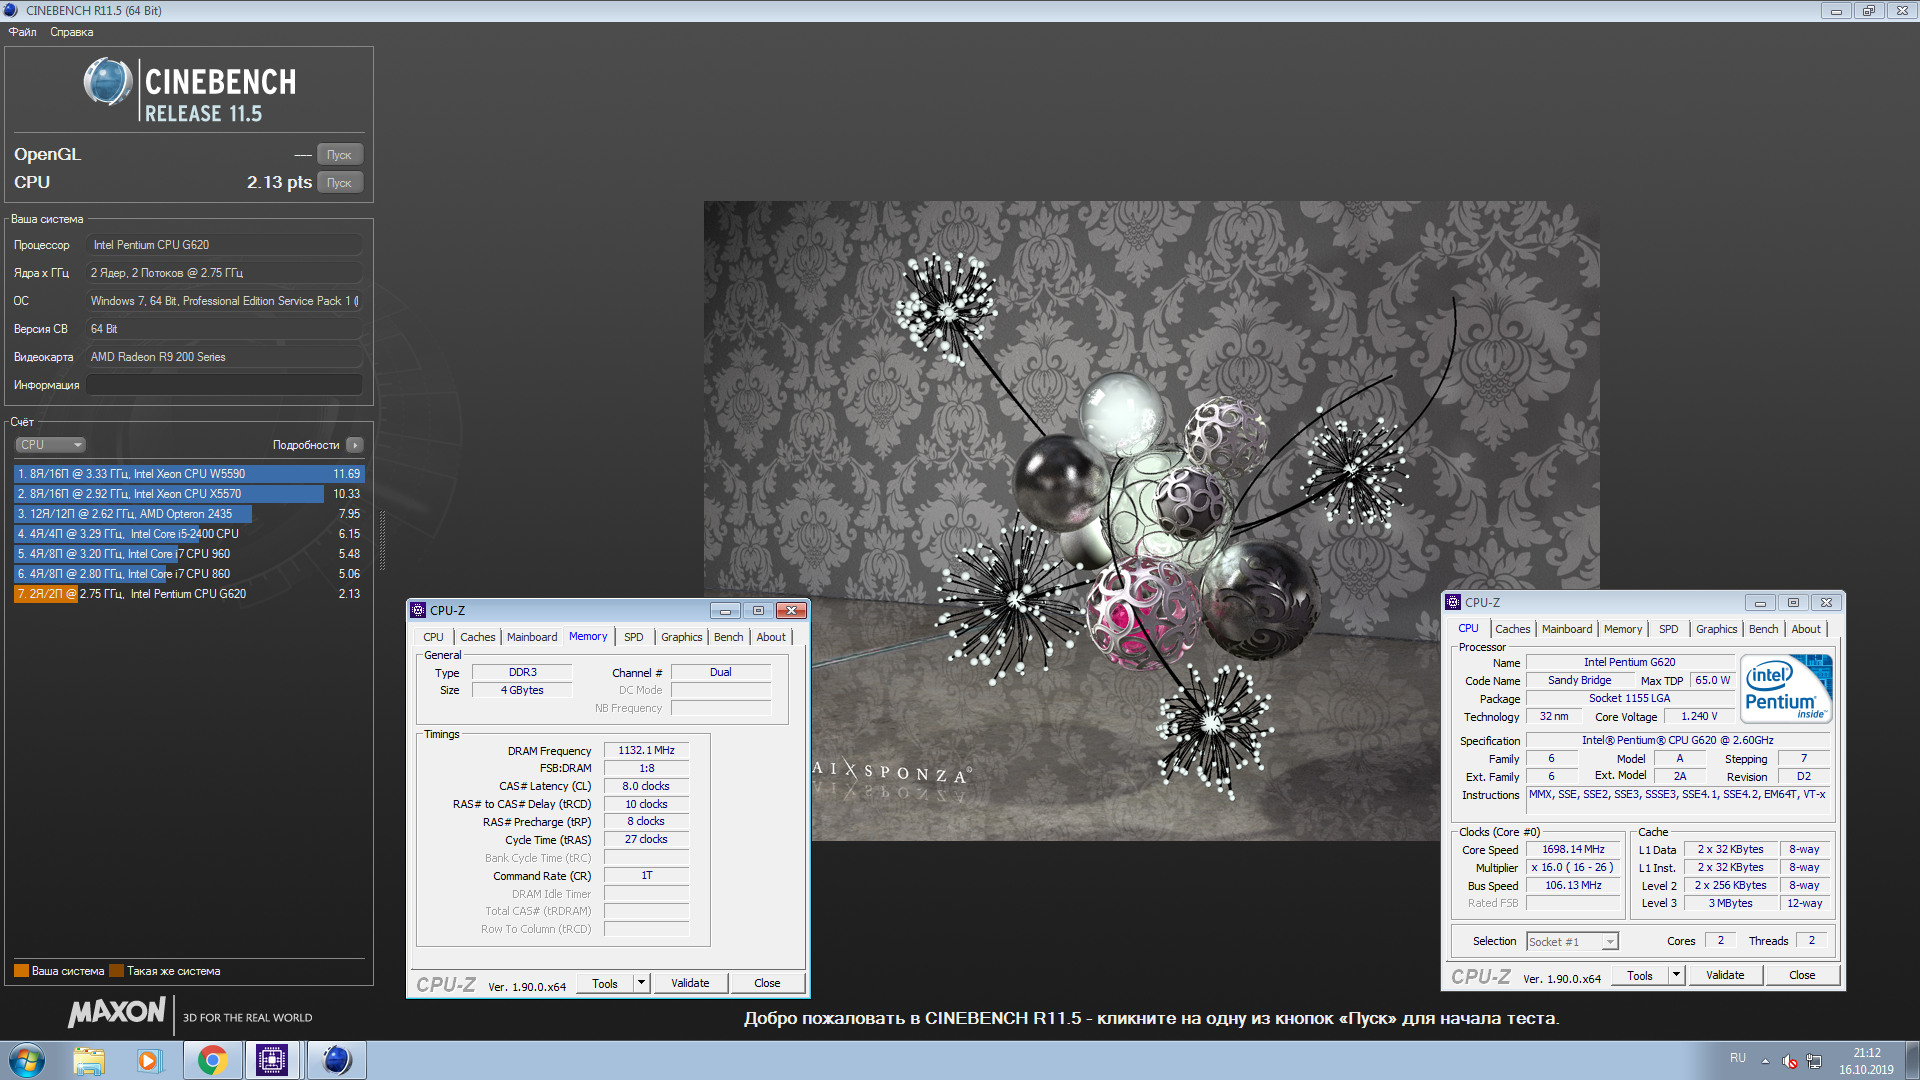Select SPD tab in right CPU-Z
Image resolution: width=1920 pixels, height=1080 pixels.
(x=1669, y=629)
